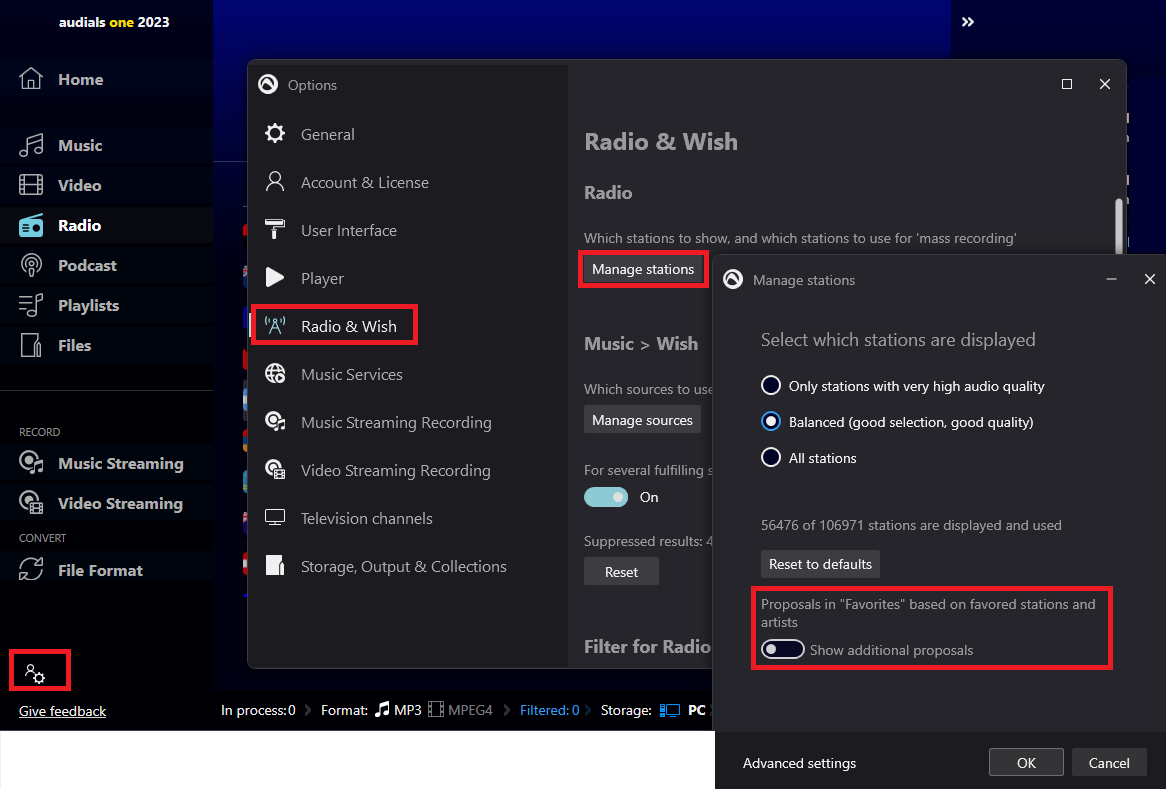
Task: Click the Files icon in sidebar
Action: click(x=30, y=345)
